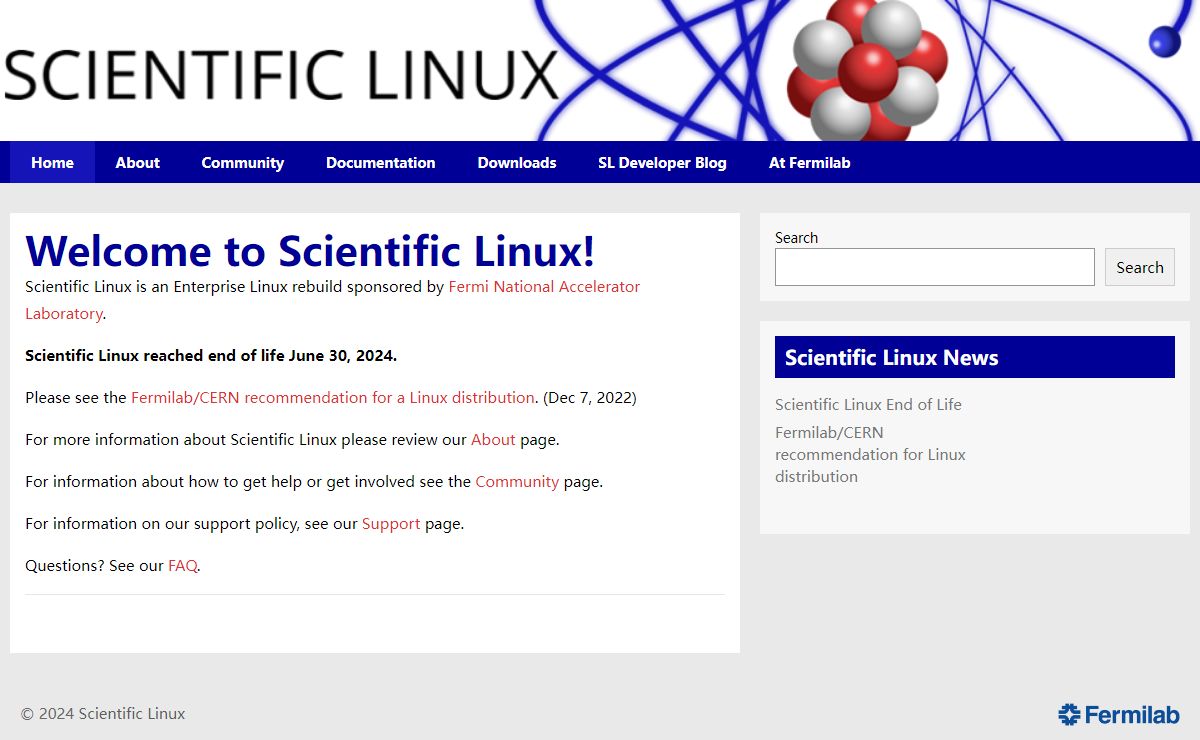Open the Documentation menu
Image resolution: width=1200 pixels, height=740 pixels.
tap(380, 162)
